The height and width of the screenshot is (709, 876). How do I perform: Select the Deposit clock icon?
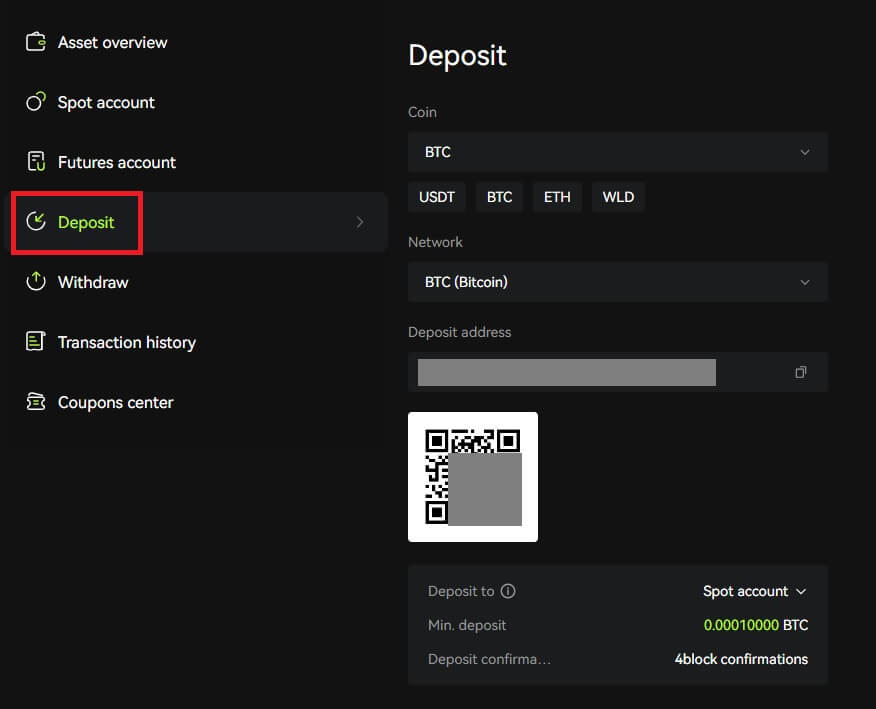click(x=35, y=222)
